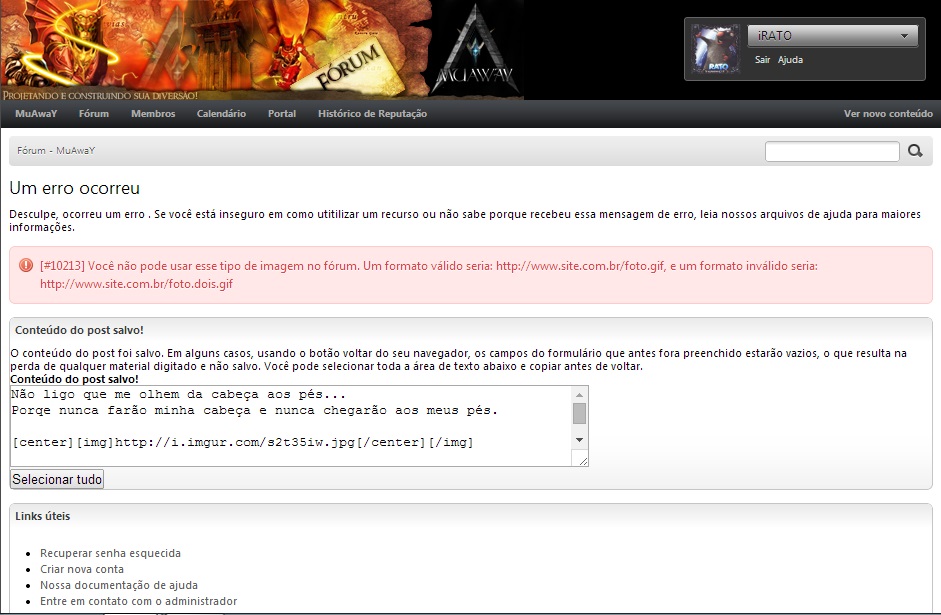Click the Sair logout link
941x615 pixels.
point(762,60)
